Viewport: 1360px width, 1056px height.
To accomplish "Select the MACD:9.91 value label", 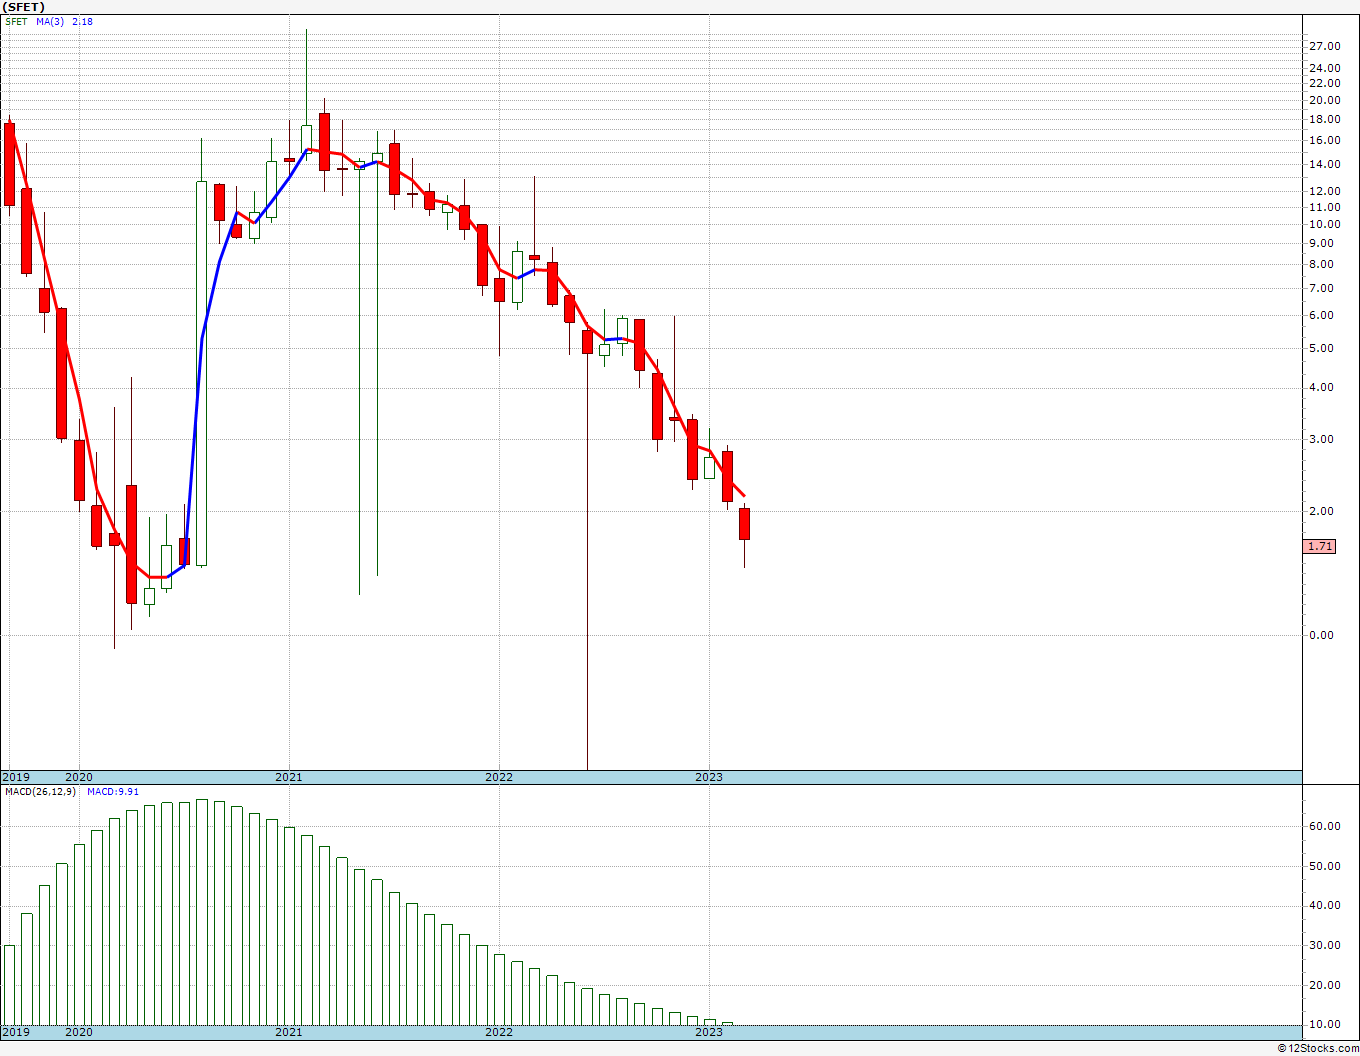I will tap(113, 791).
